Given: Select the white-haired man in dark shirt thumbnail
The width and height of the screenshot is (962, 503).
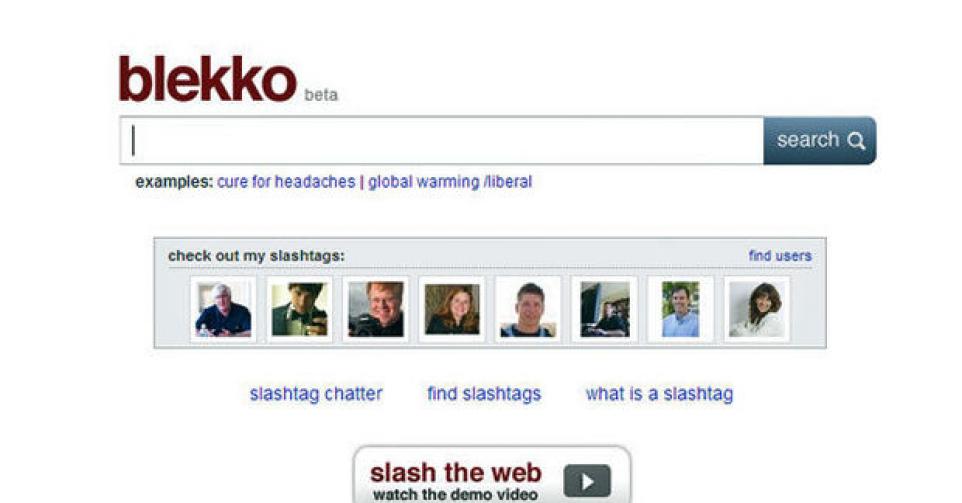Looking at the screenshot, I should [x=223, y=309].
